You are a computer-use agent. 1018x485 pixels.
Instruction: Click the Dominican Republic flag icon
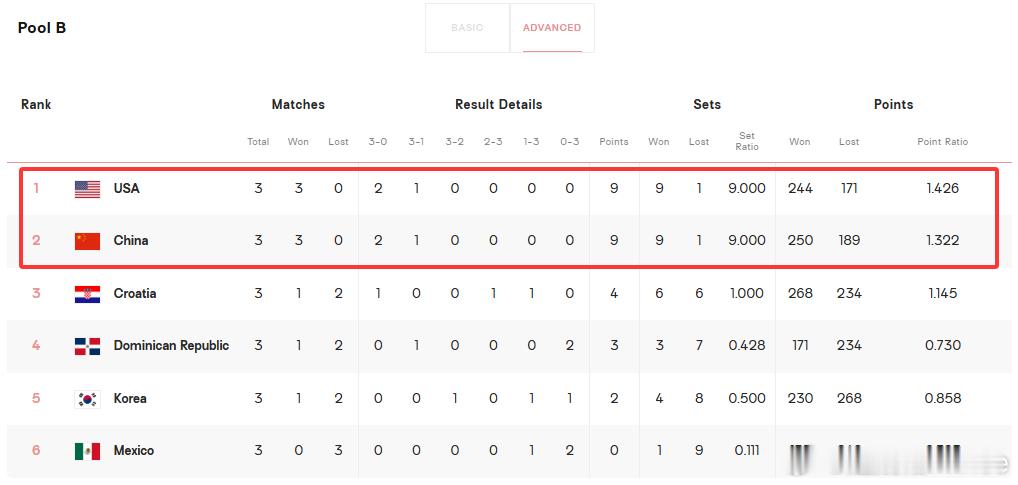click(87, 346)
